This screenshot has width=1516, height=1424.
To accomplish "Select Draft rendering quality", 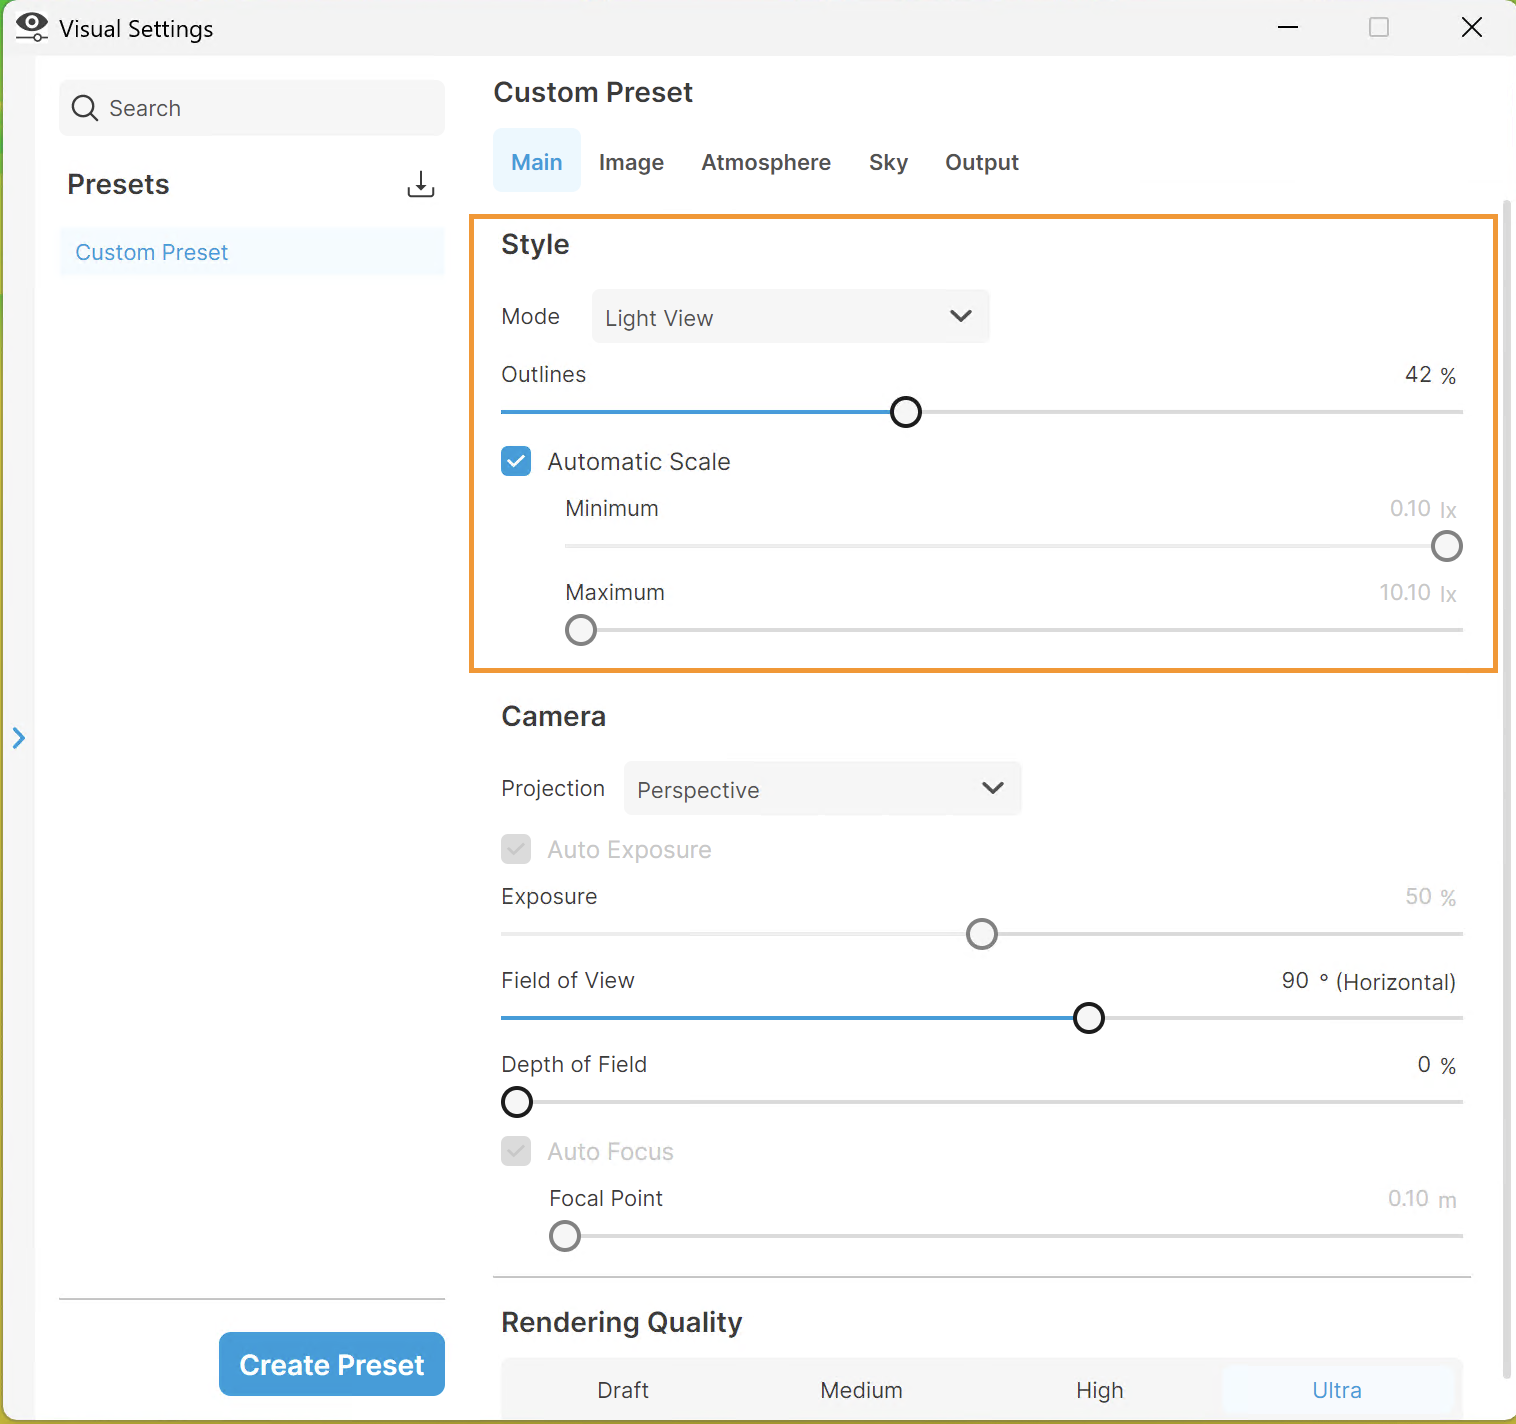I will click(623, 1390).
